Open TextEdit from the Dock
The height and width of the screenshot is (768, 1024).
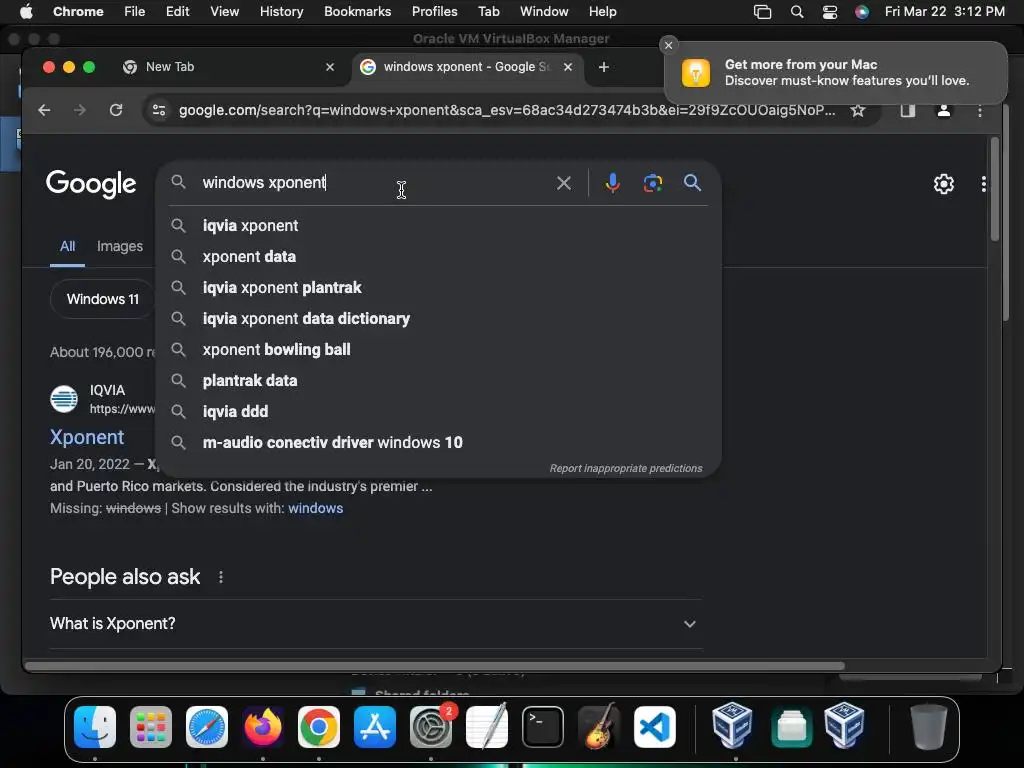[x=487, y=726]
